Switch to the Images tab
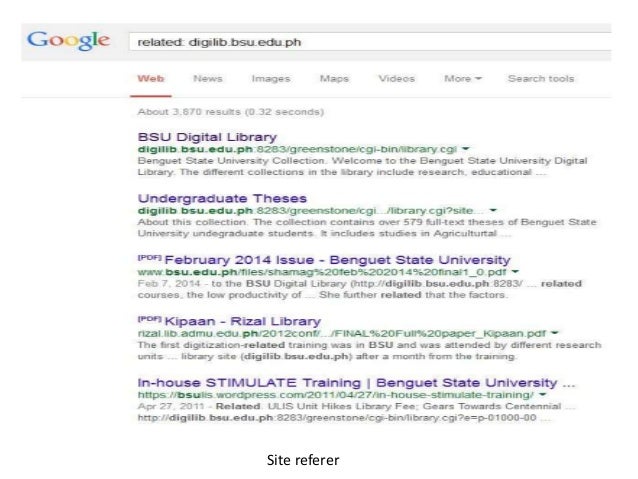The height and width of the screenshot is (479, 638). point(271,79)
